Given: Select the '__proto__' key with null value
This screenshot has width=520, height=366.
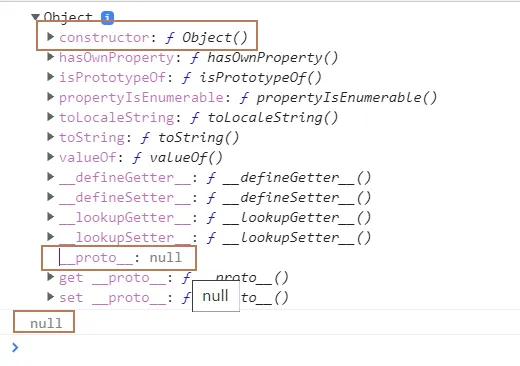Looking at the screenshot, I should click(x=96, y=258).
